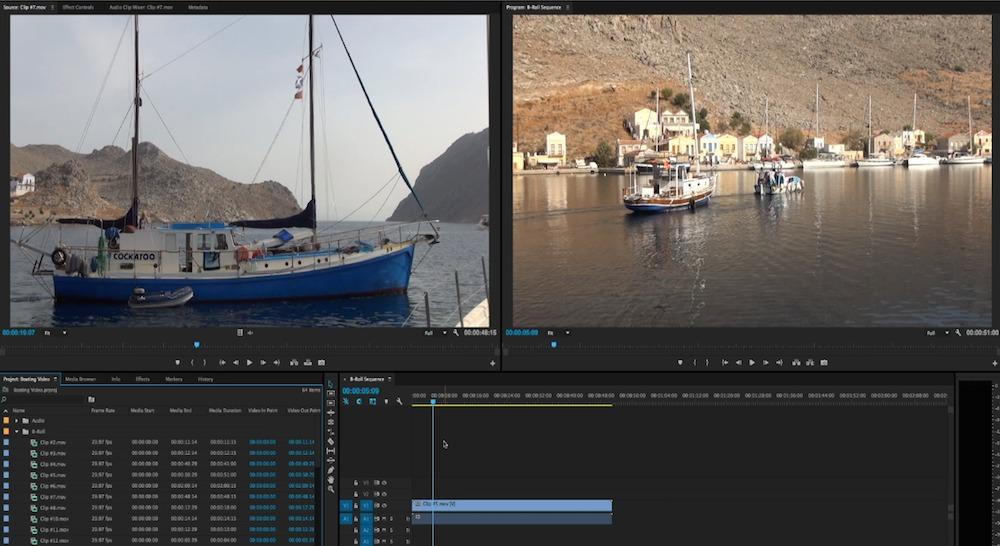Switch to the Media Browser tab

(80, 379)
